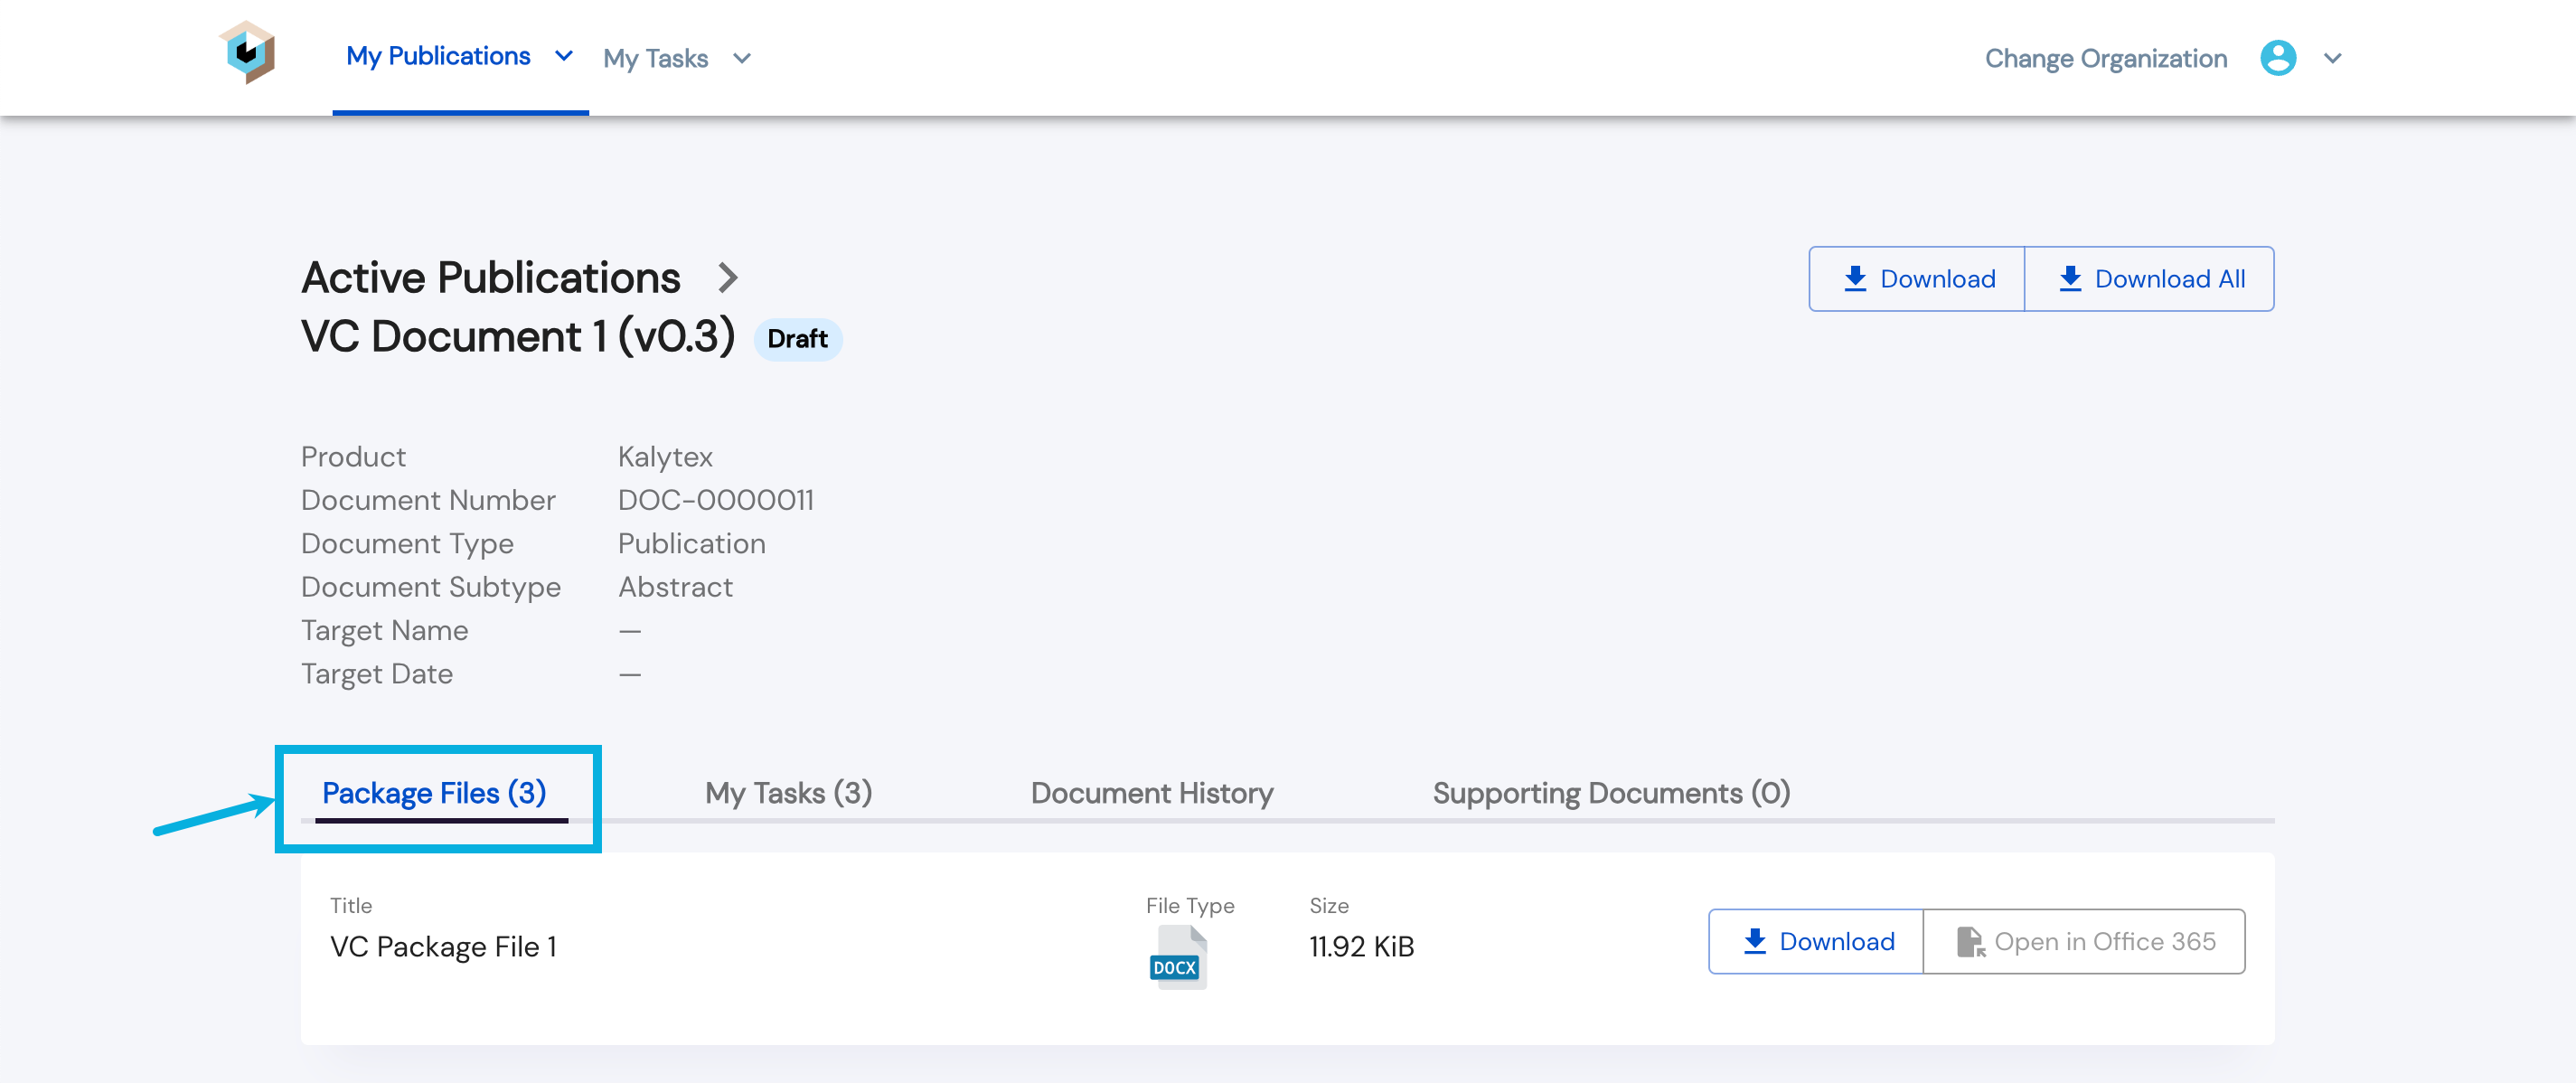The height and width of the screenshot is (1083, 2576).
Task: Click the Draft status badge icon
Action: (798, 338)
